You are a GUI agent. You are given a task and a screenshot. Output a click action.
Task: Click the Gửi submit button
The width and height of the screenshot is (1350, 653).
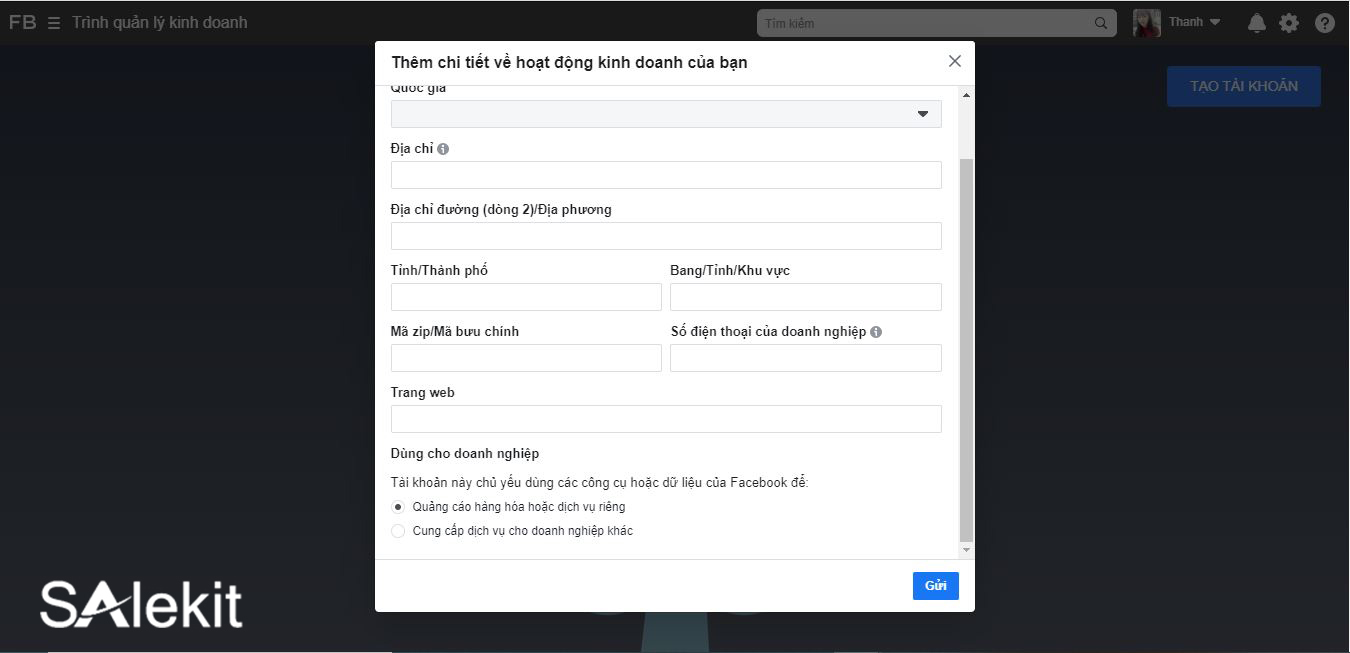click(935, 586)
